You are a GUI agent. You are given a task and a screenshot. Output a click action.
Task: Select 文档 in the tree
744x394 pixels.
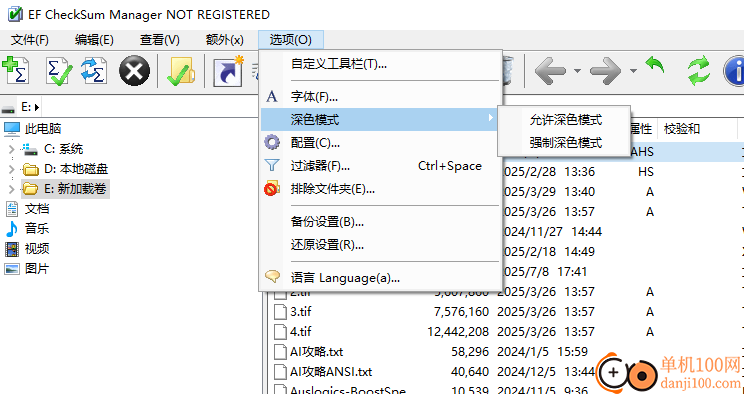(37, 209)
